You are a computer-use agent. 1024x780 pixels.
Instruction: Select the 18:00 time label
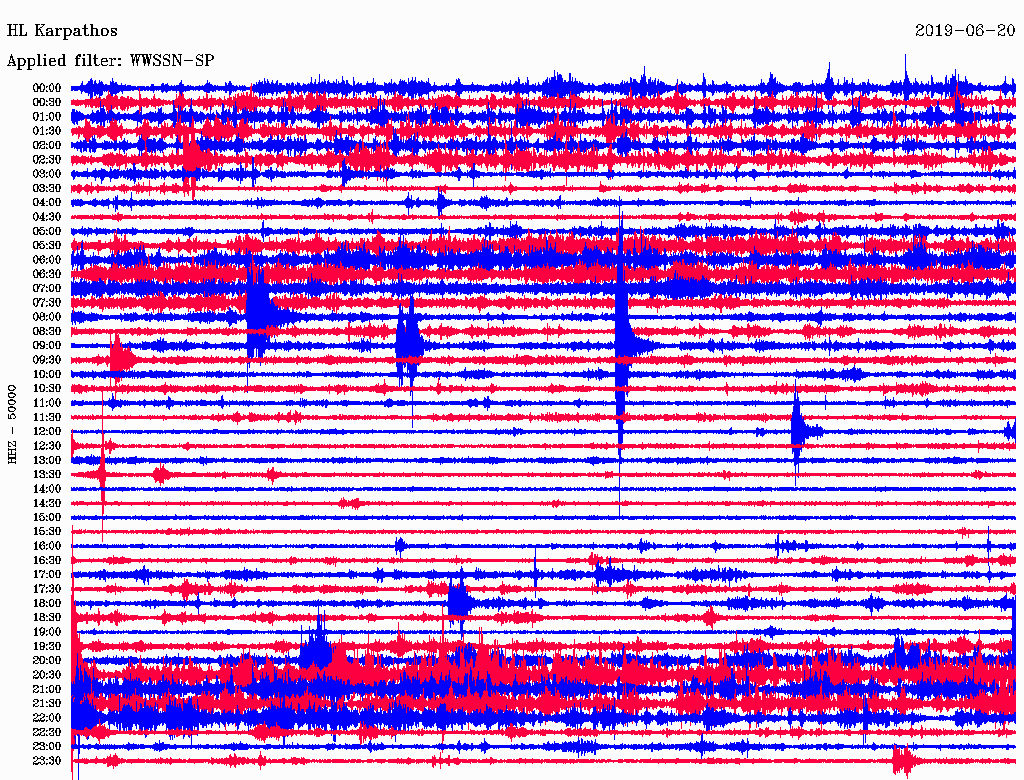[x=47, y=604]
